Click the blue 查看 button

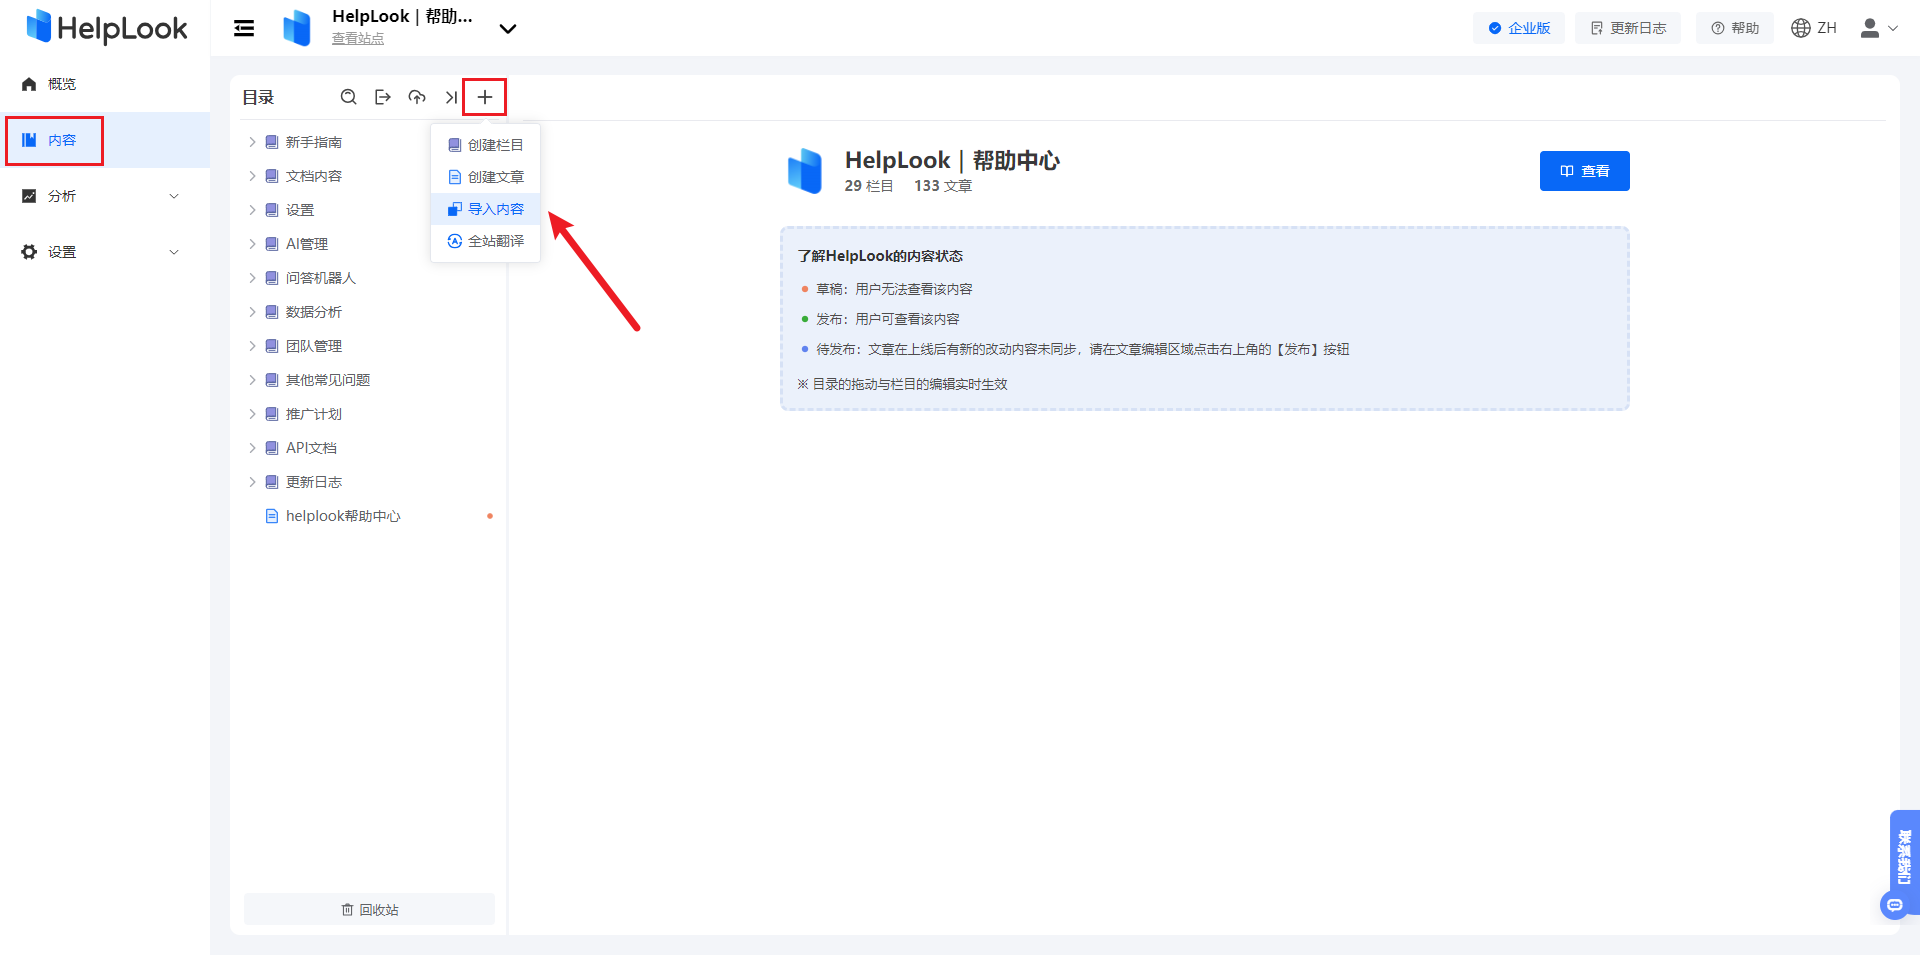(x=1584, y=171)
